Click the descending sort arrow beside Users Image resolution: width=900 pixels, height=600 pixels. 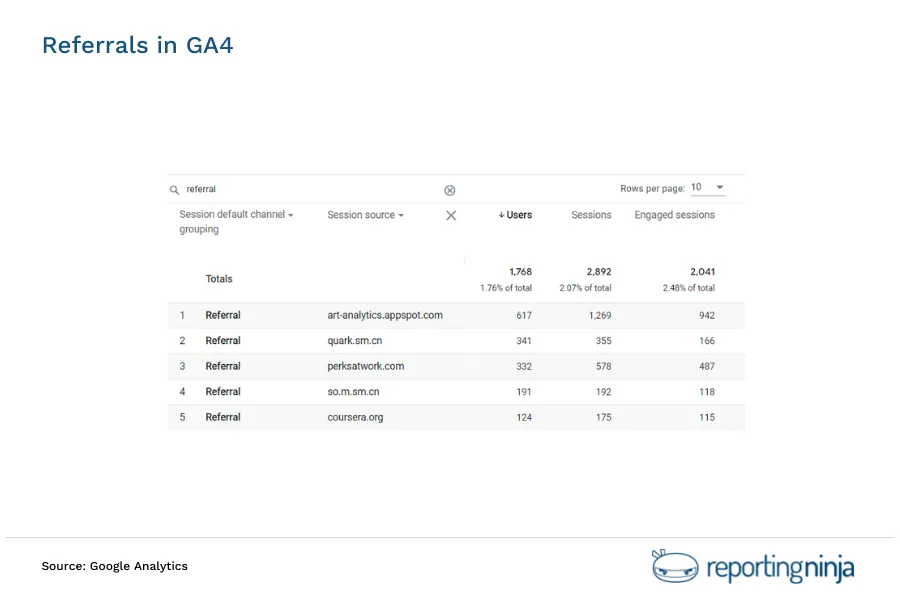pyautogui.click(x=501, y=215)
